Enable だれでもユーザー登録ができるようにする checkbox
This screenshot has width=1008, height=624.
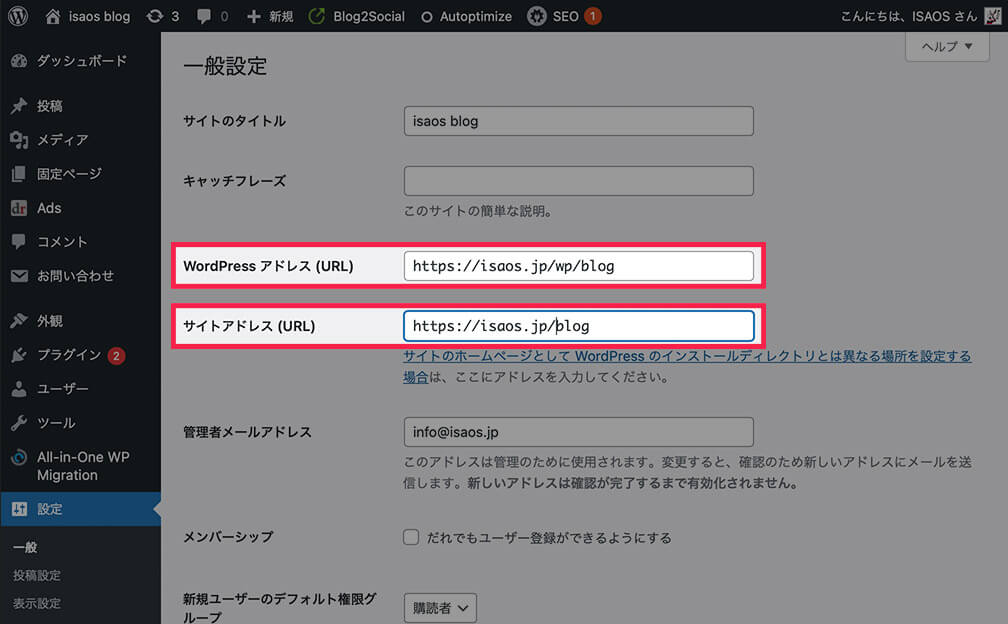[x=411, y=537]
